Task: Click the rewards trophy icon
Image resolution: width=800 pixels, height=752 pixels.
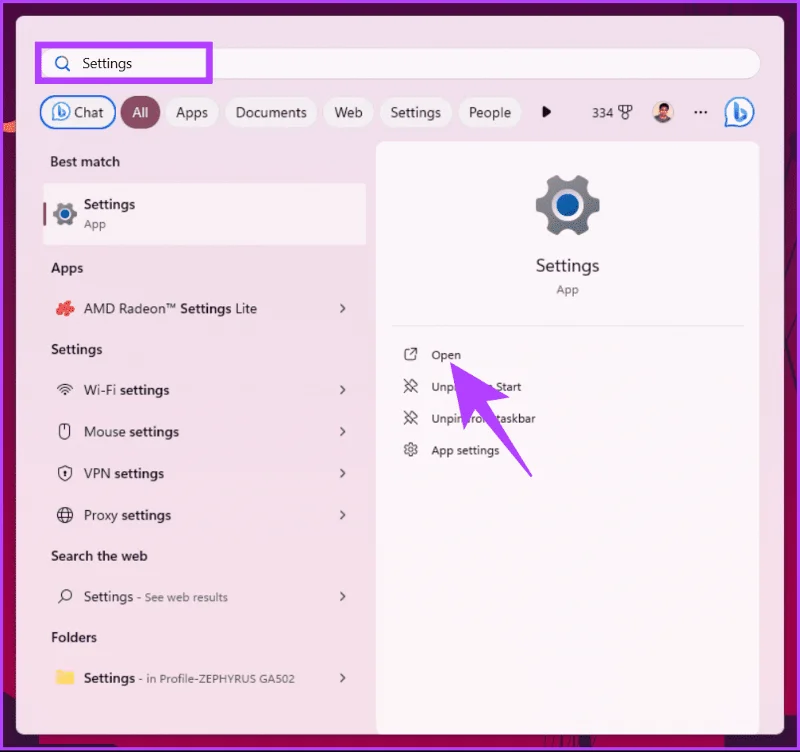Action: [625, 112]
